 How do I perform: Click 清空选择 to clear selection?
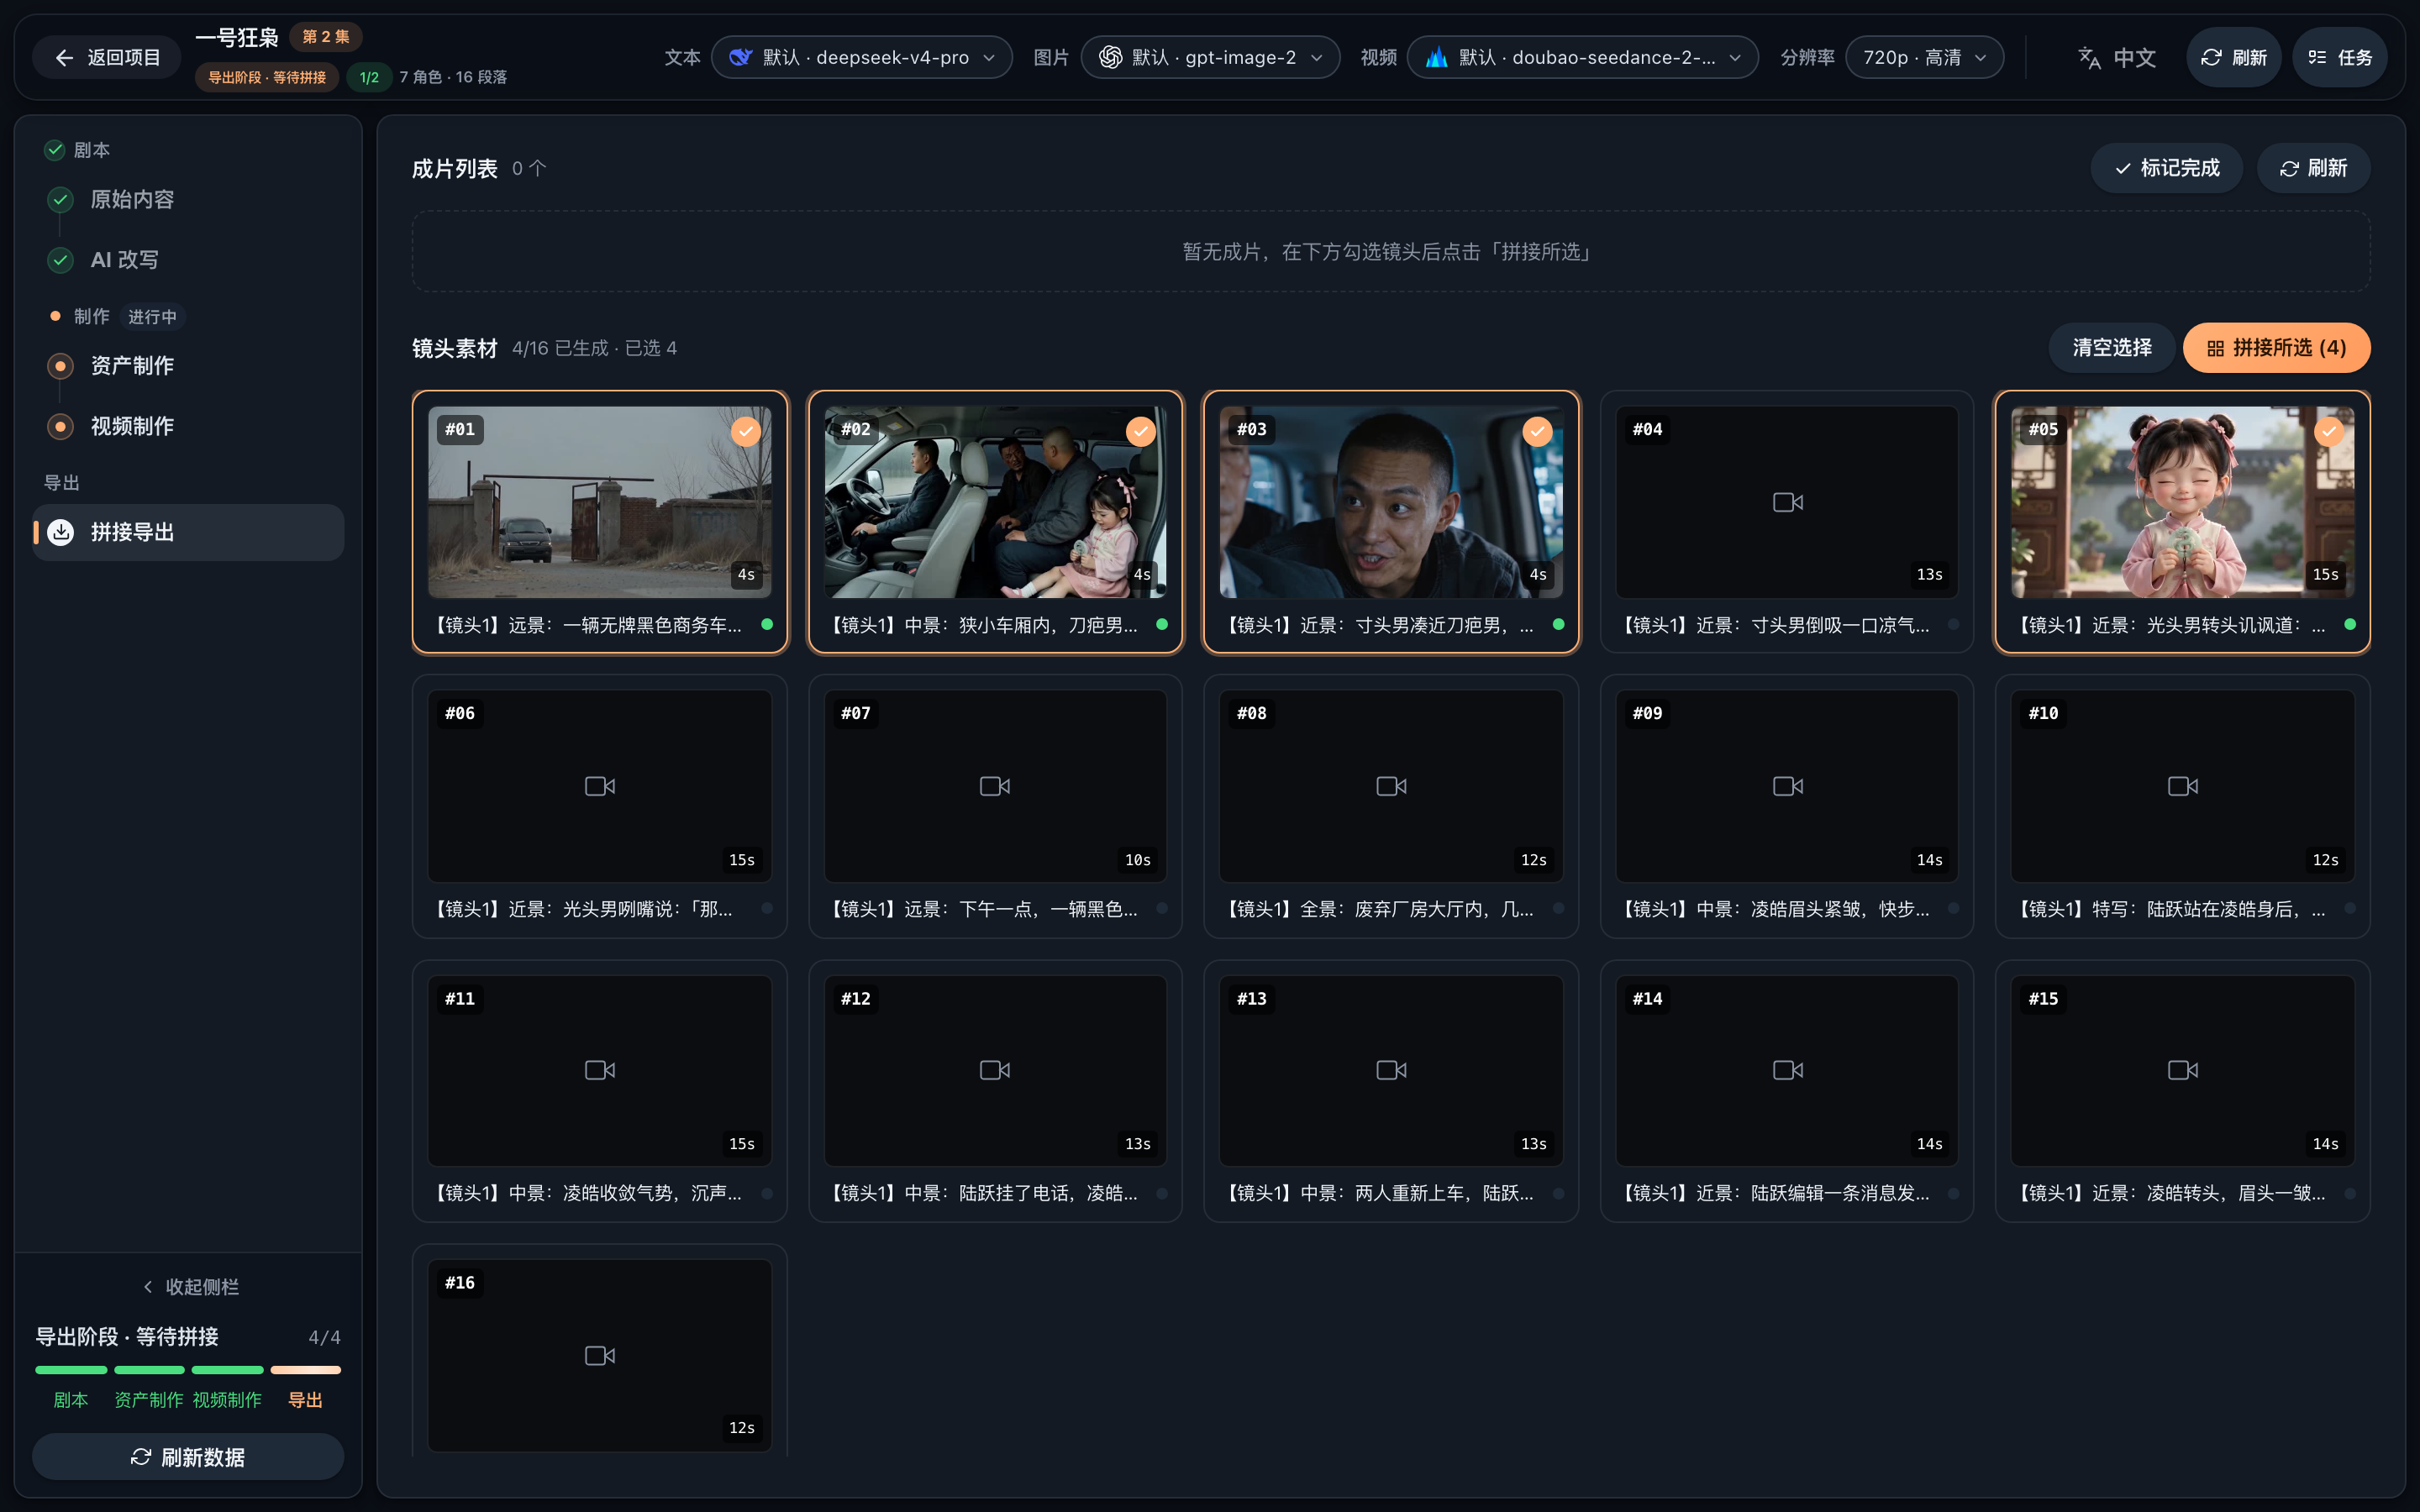[x=2111, y=348]
